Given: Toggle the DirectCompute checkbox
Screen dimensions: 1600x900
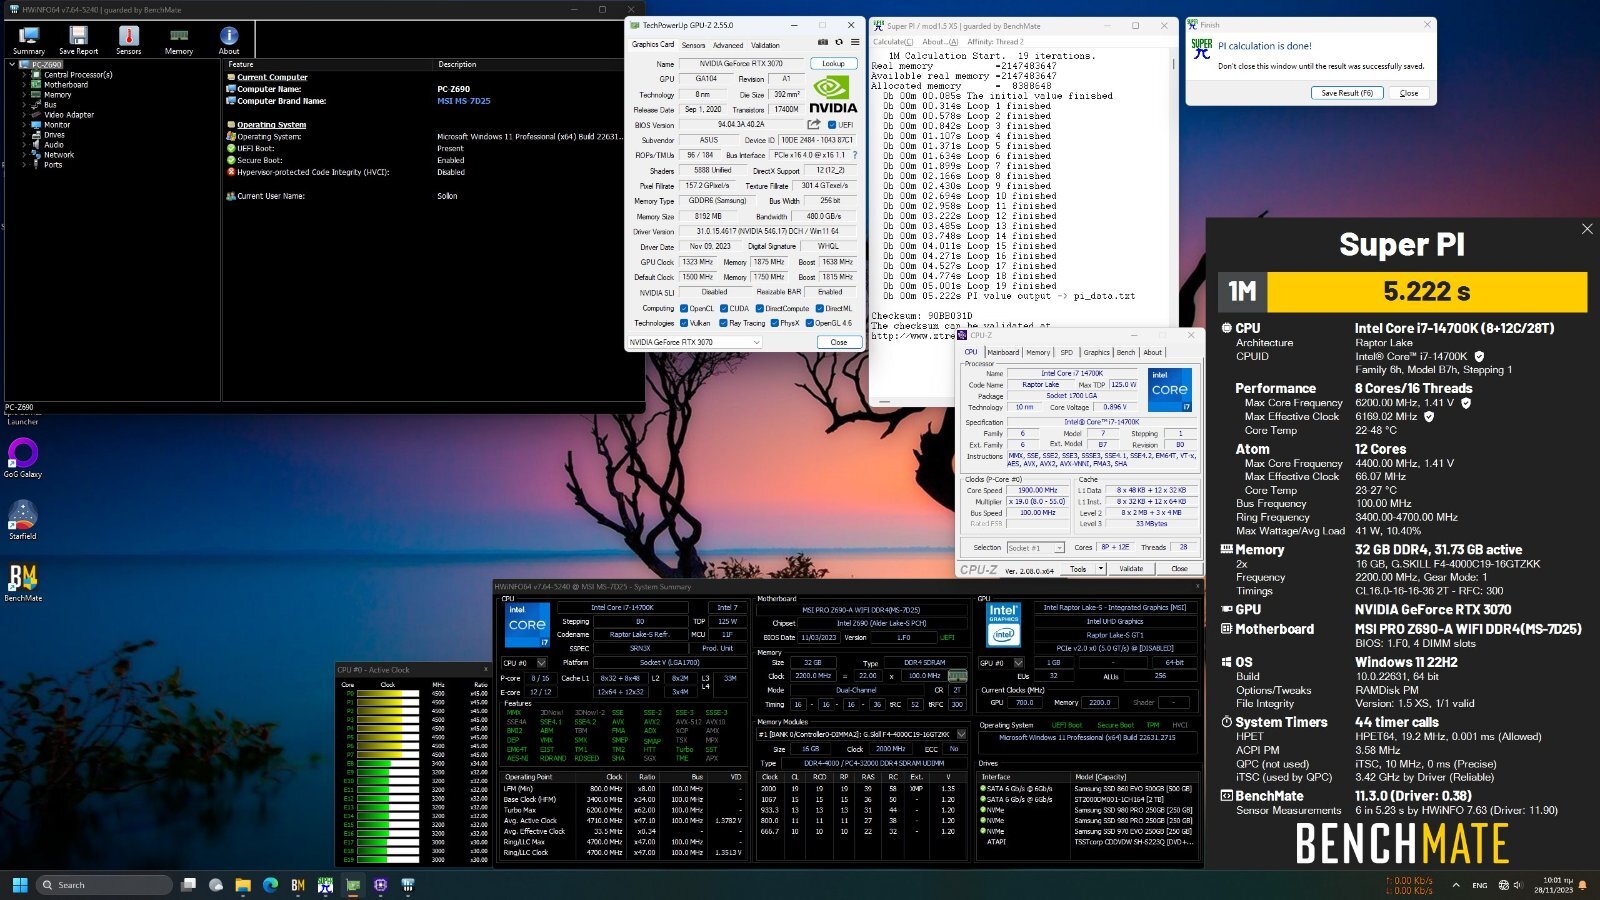Looking at the screenshot, I should [x=760, y=308].
